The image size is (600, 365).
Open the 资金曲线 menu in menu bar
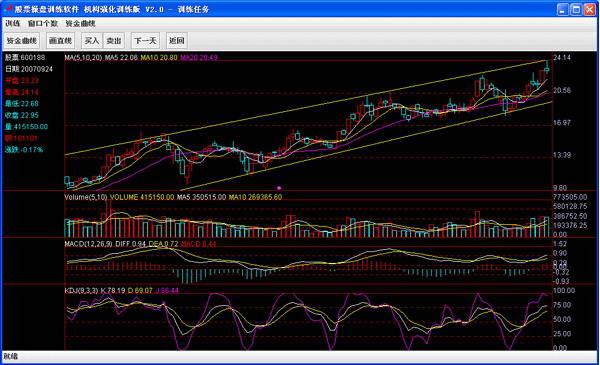coord(80,24)
